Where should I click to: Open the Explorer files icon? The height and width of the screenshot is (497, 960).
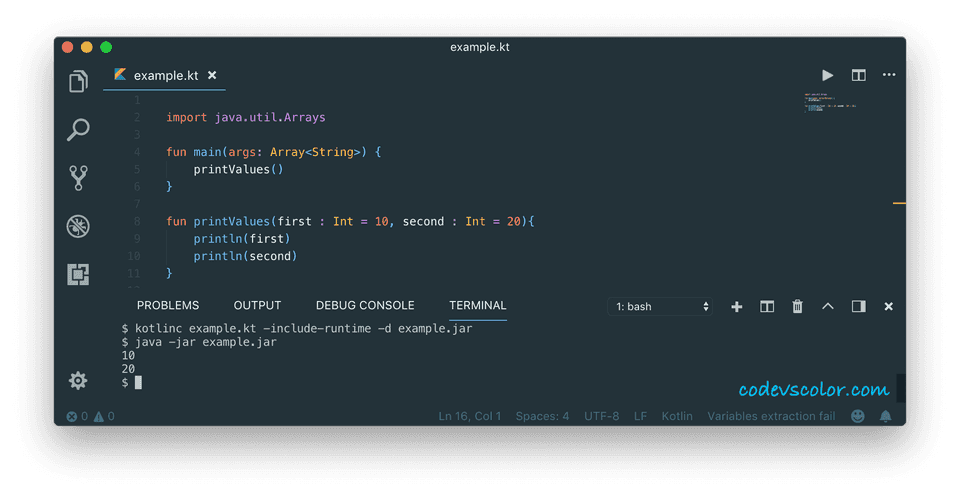click(x=78, y=82)
